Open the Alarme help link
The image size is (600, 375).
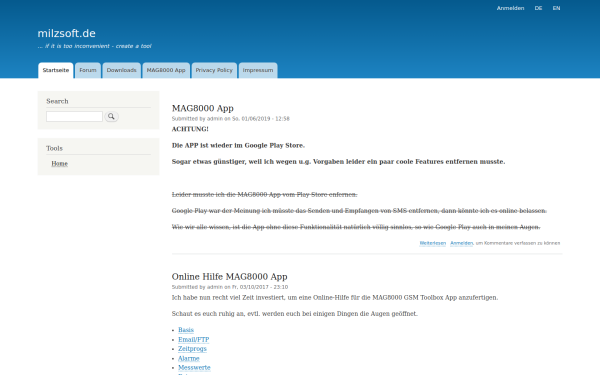[189, 358]
